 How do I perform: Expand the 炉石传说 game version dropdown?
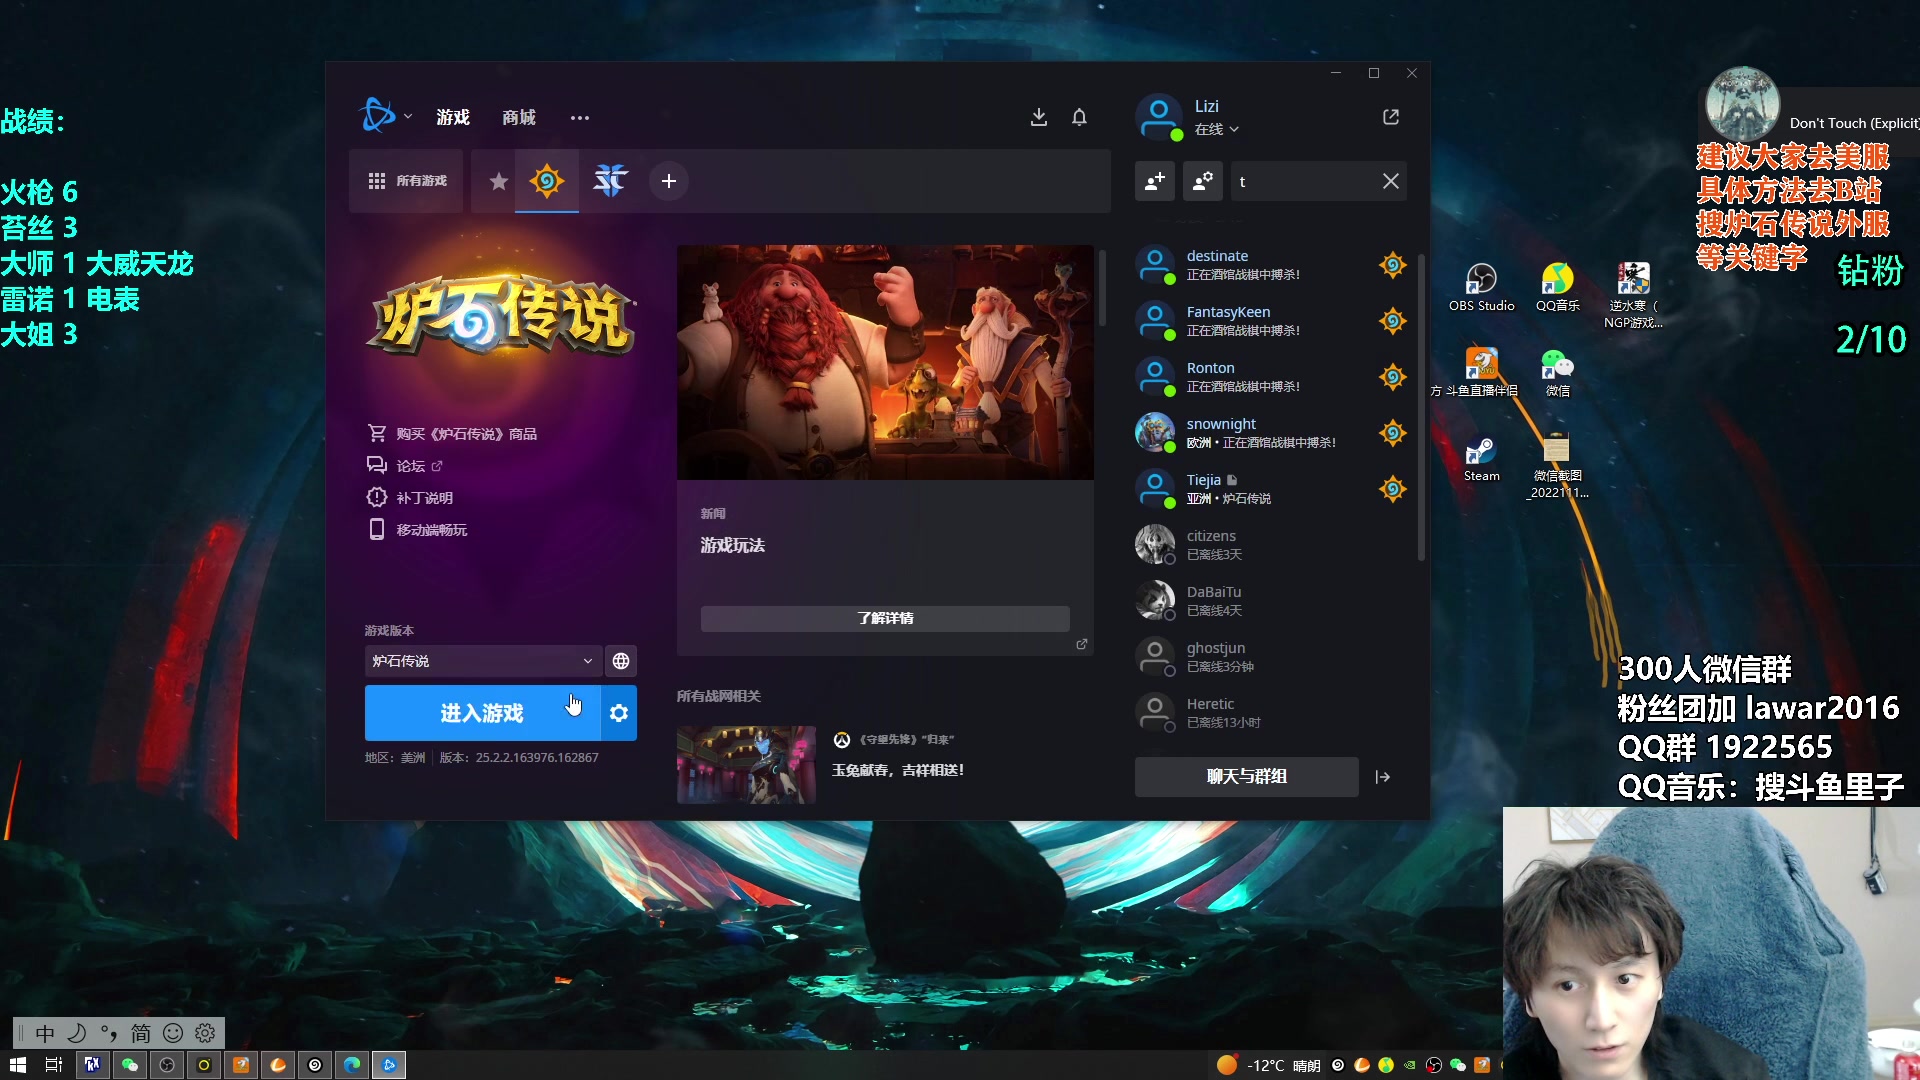coord(483,661)
